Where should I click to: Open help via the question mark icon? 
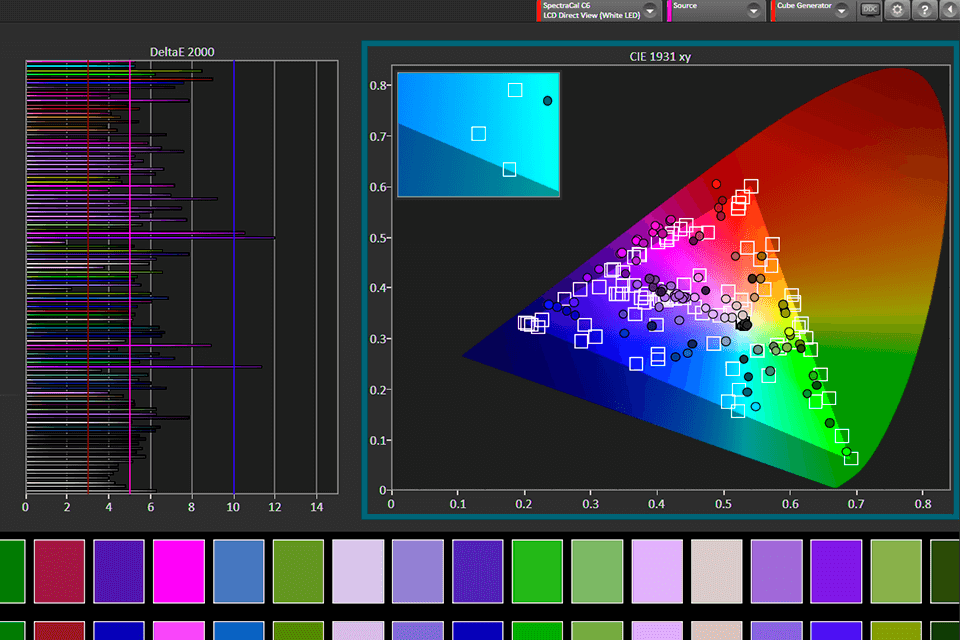[x=923, y=10]
